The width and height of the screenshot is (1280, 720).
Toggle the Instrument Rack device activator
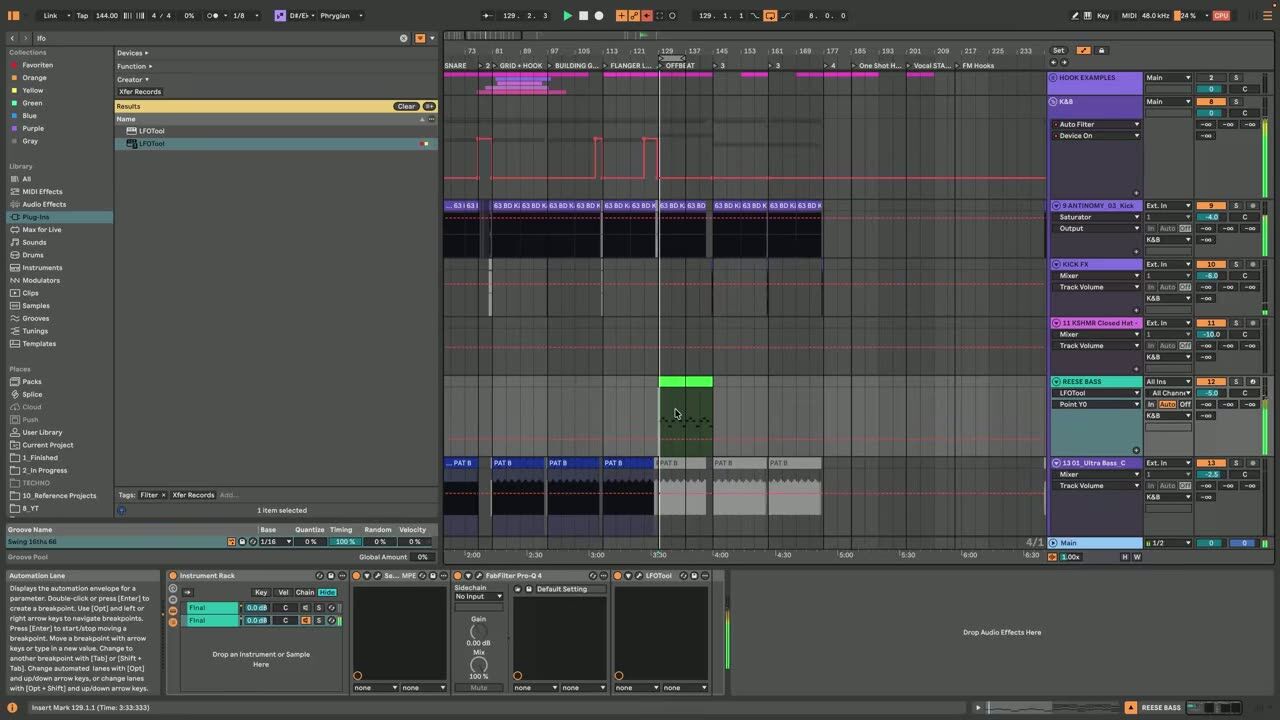173,575
